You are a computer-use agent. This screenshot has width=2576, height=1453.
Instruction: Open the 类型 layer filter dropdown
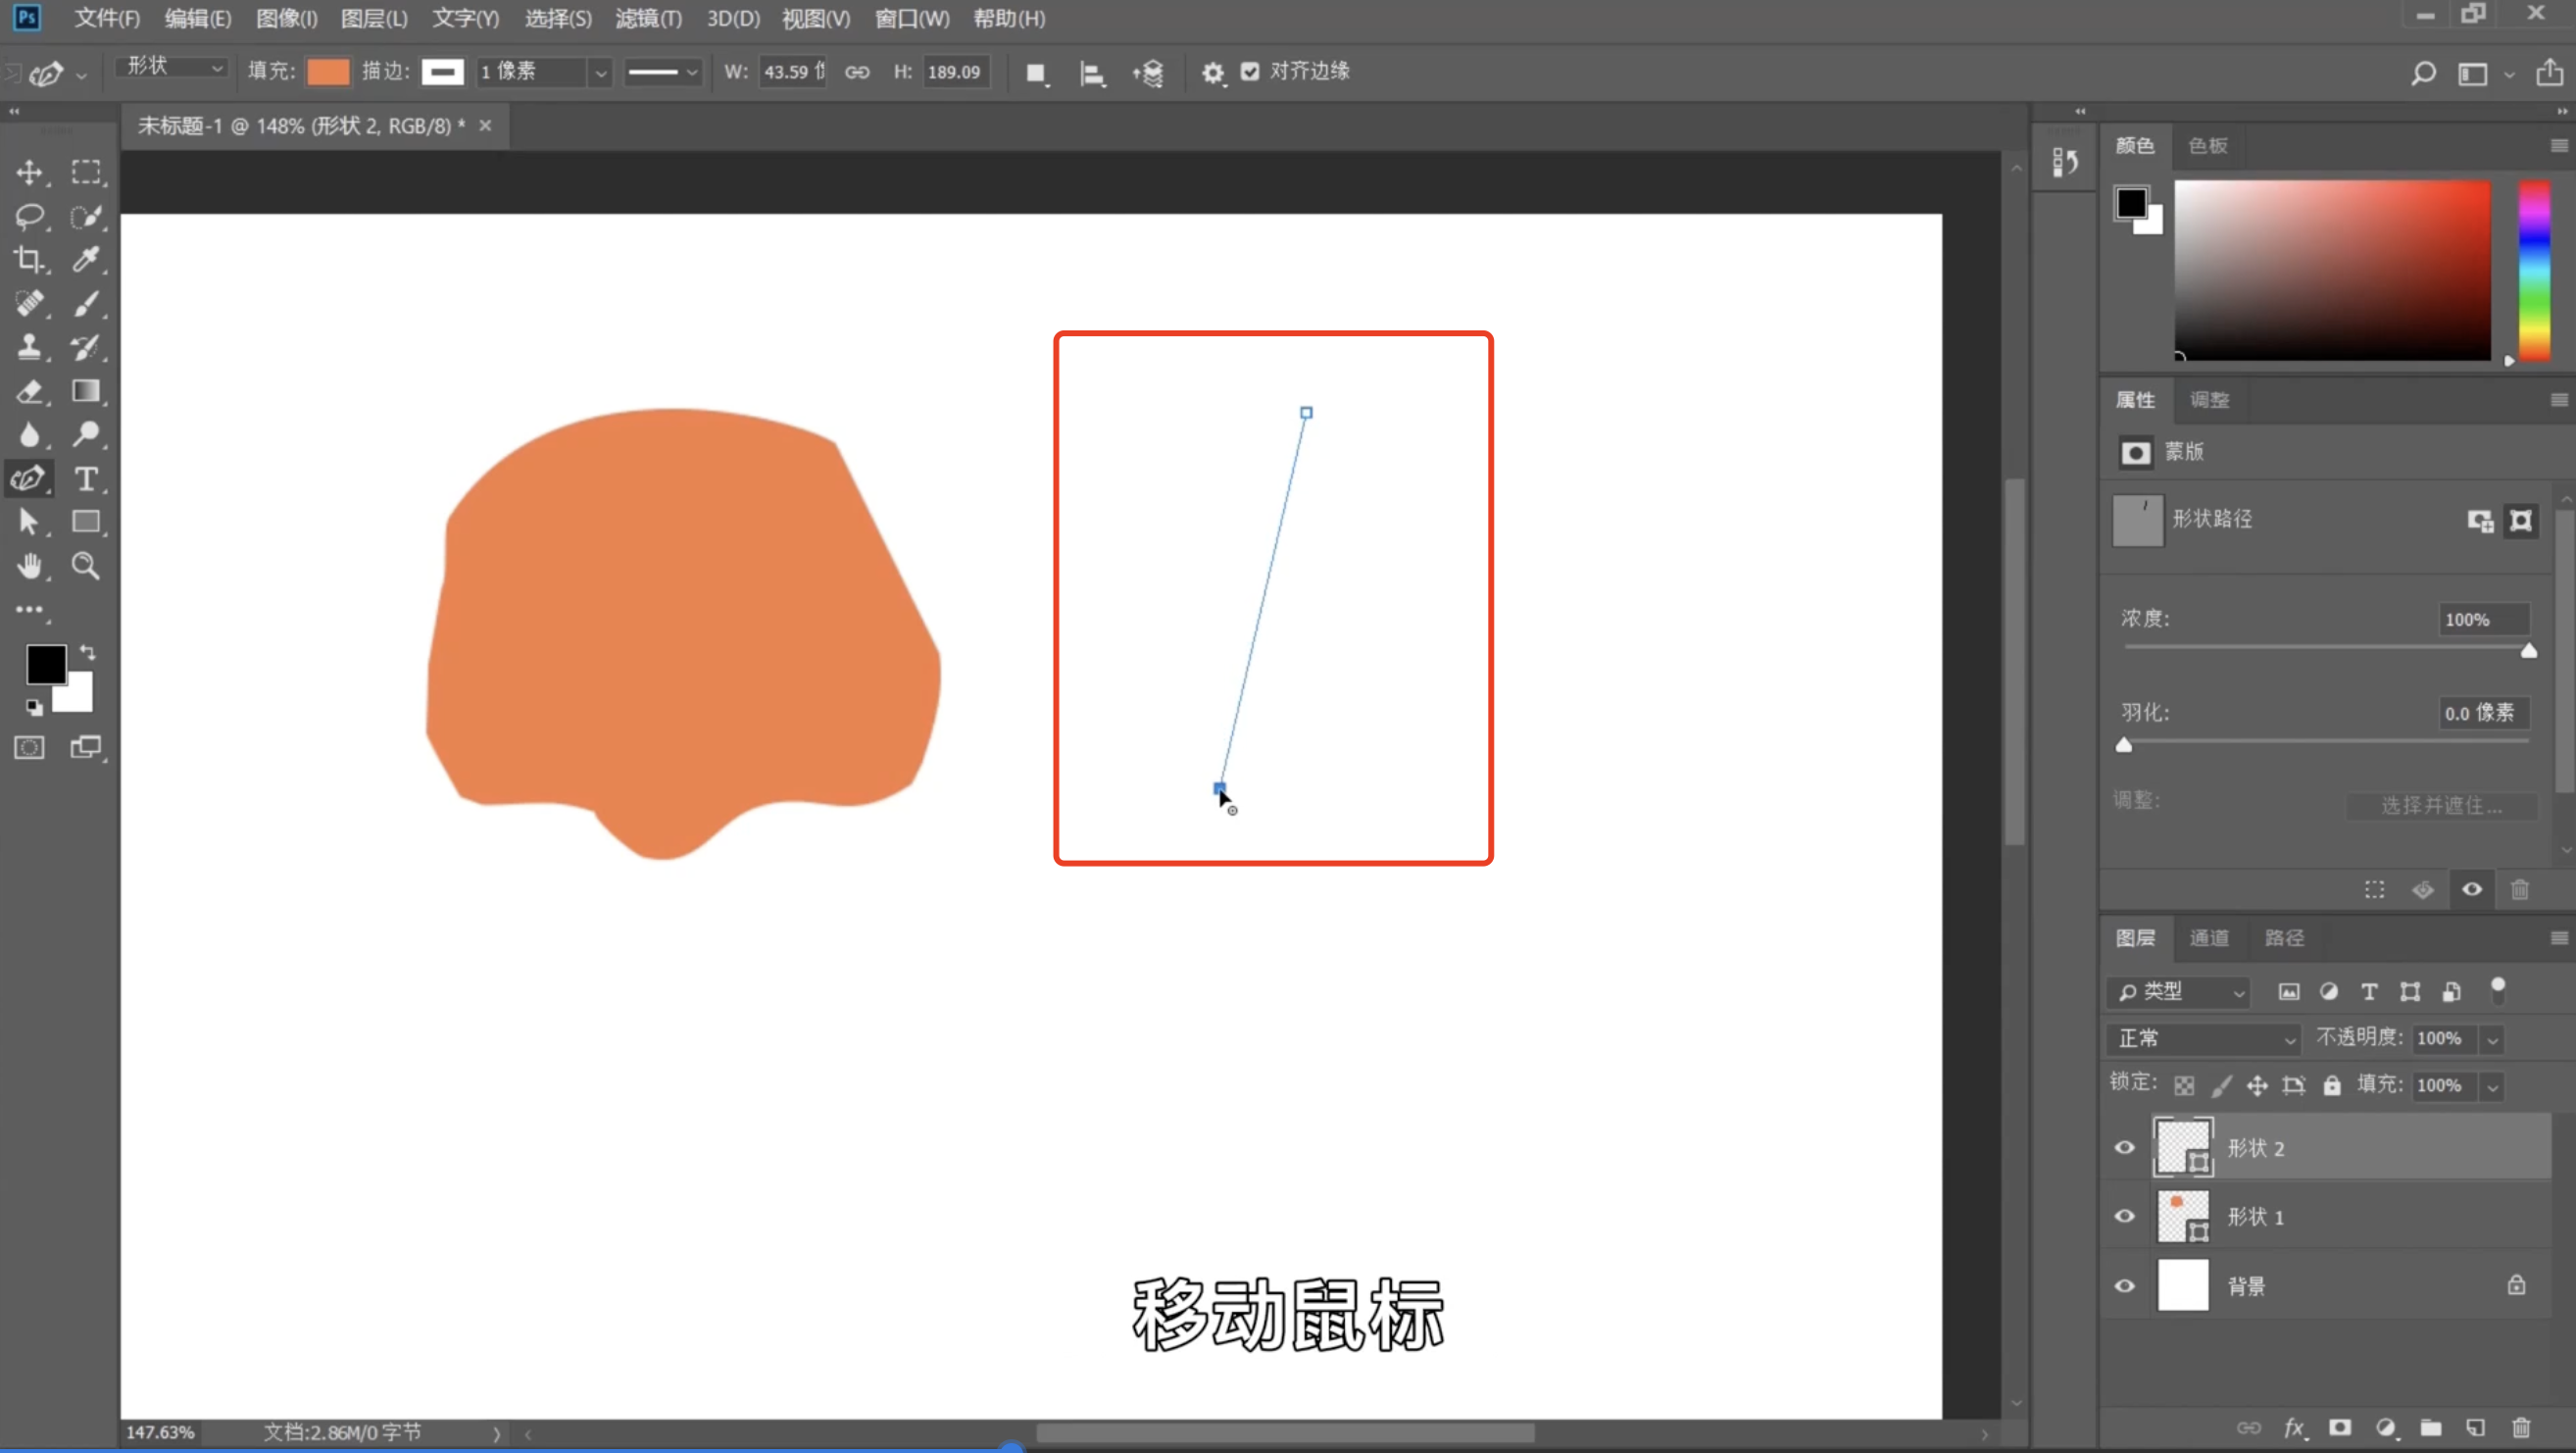click(2180, 992)
